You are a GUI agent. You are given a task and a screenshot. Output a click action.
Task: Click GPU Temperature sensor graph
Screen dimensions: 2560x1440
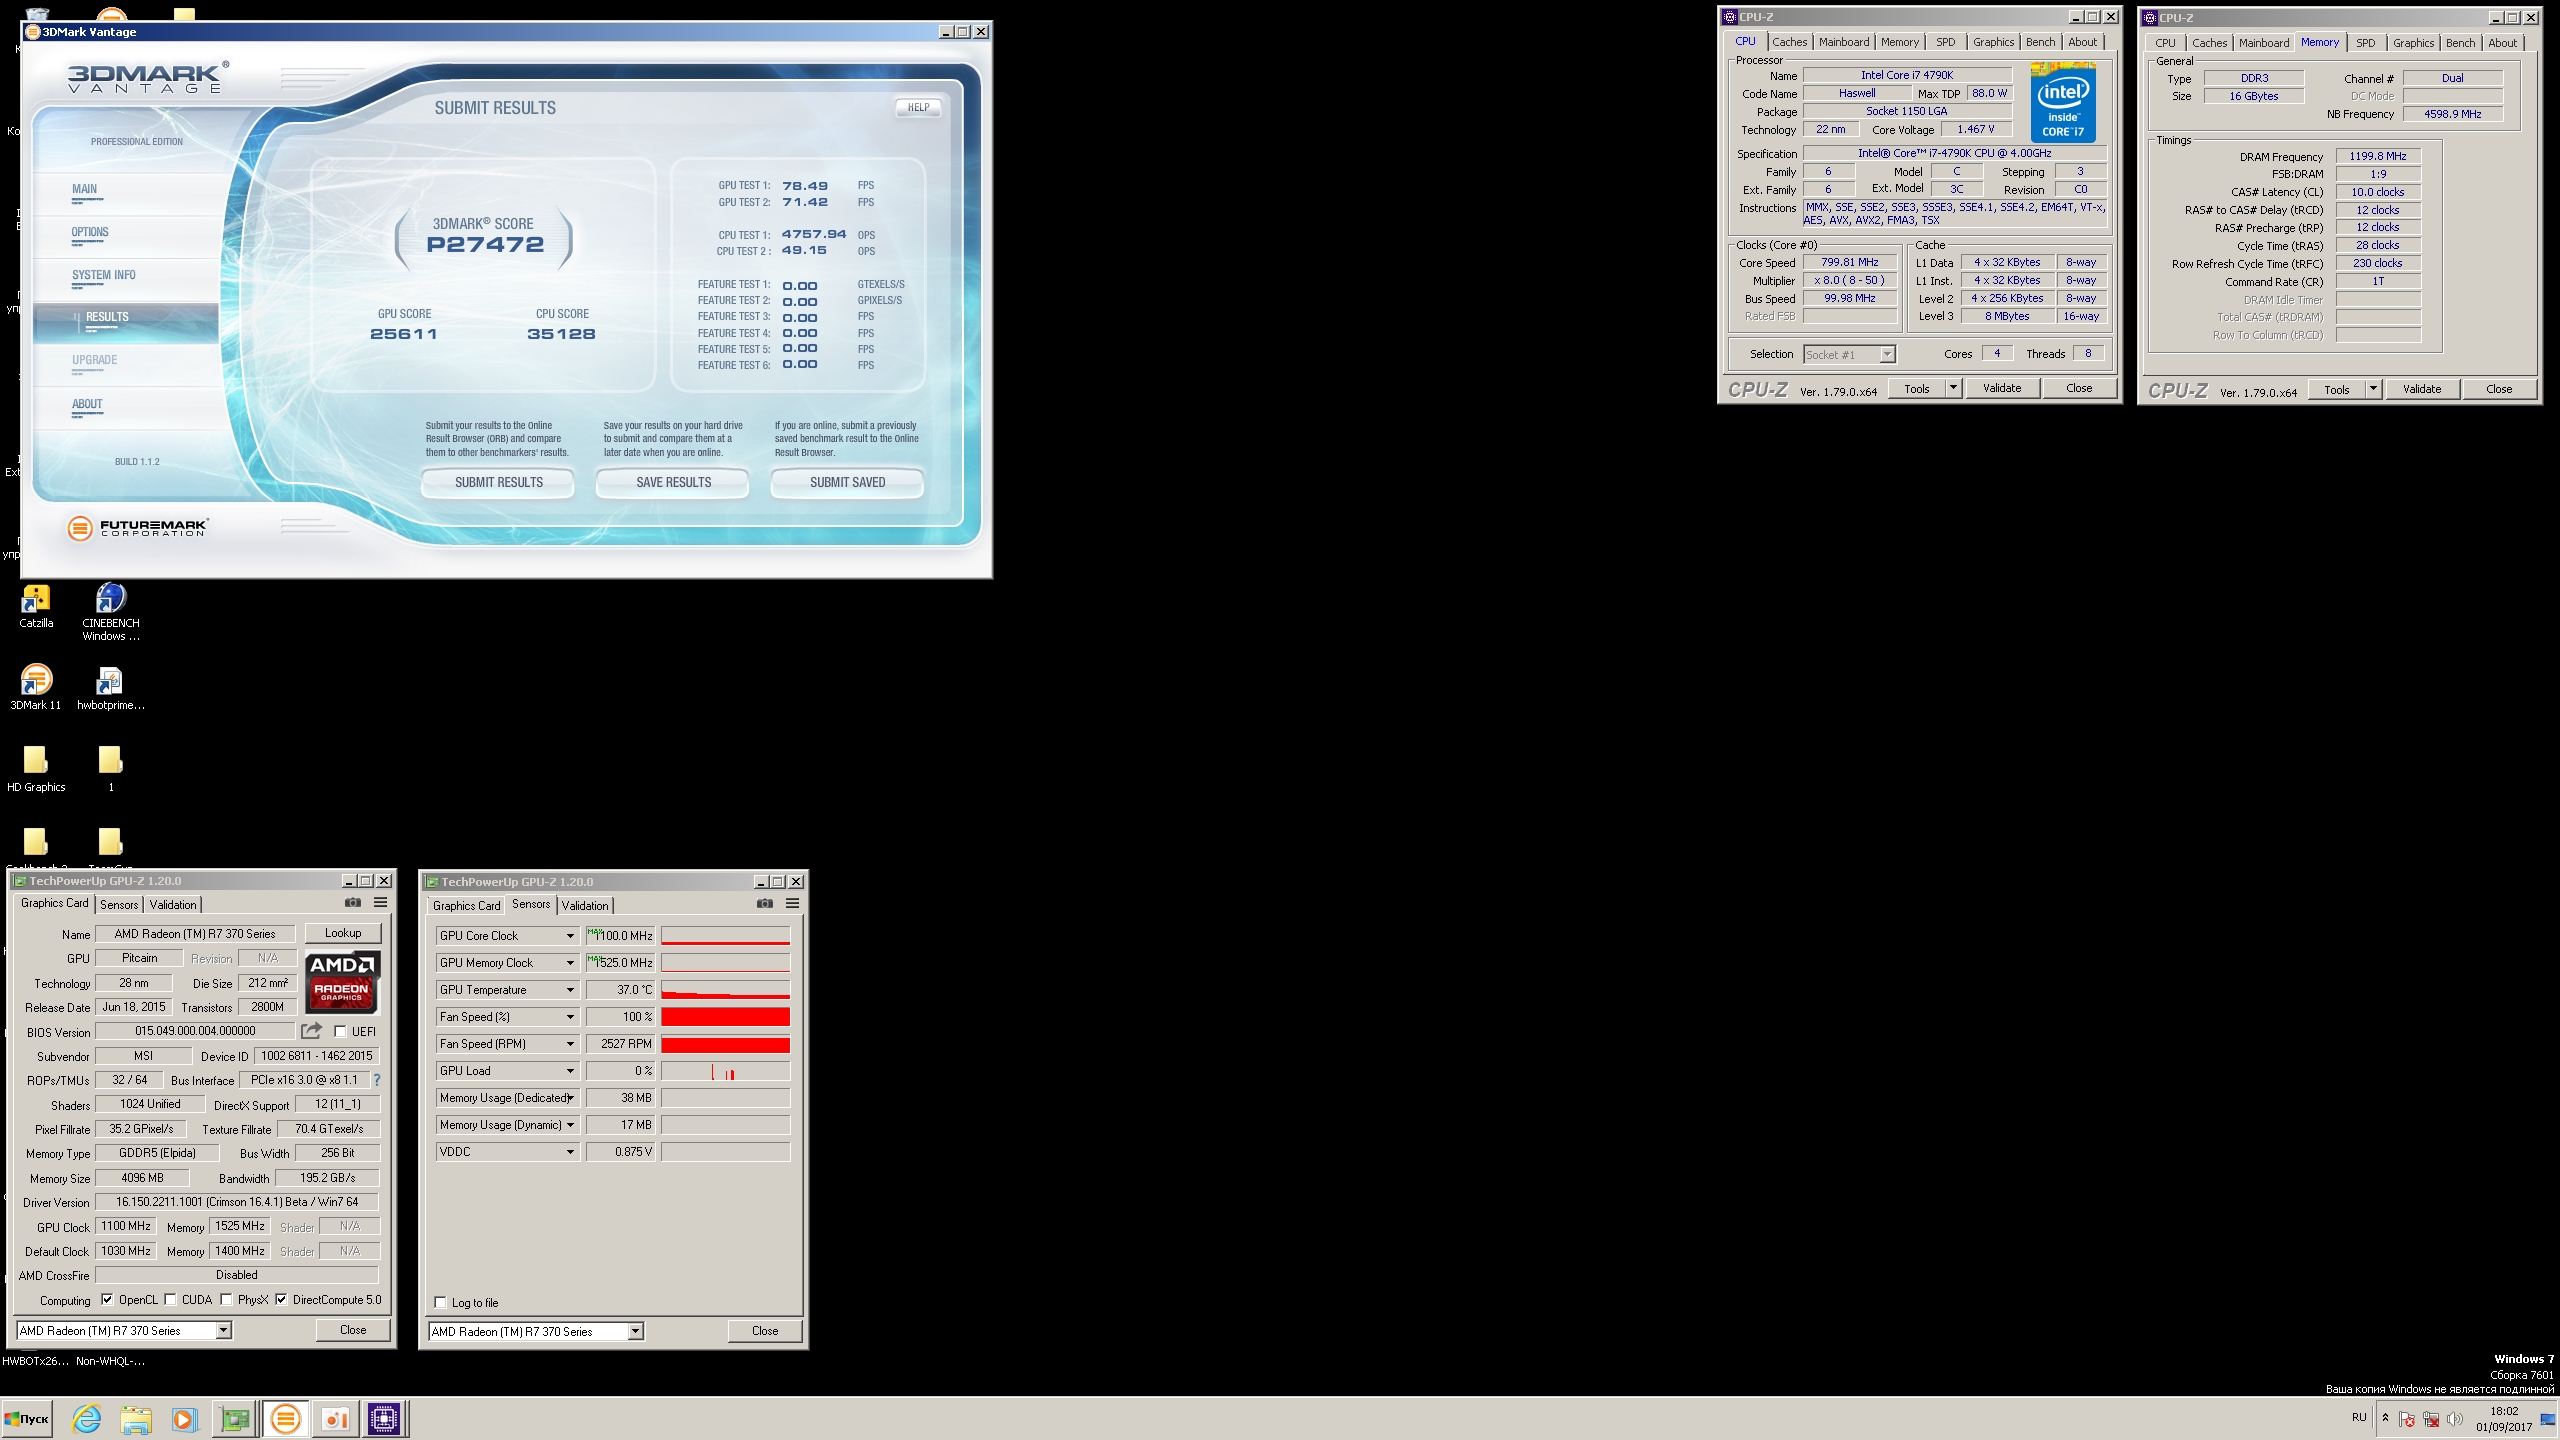point(725,990)
